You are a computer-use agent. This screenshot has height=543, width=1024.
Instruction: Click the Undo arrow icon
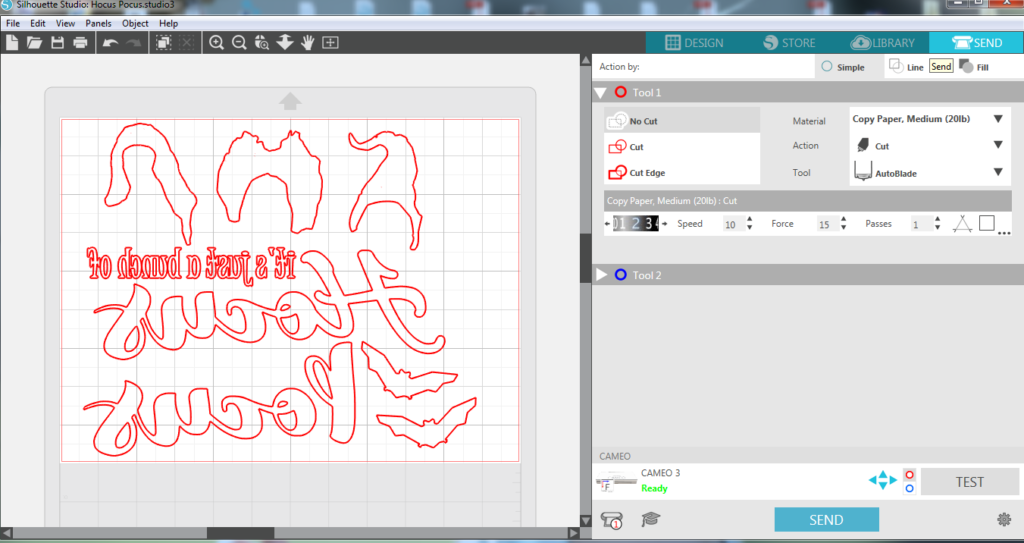coord(112,43)
